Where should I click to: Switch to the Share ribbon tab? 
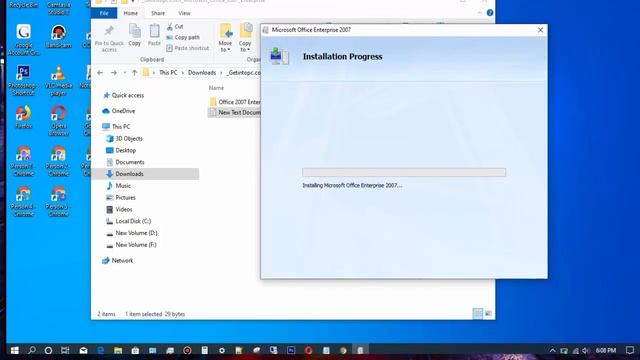[x=158, y=13]
